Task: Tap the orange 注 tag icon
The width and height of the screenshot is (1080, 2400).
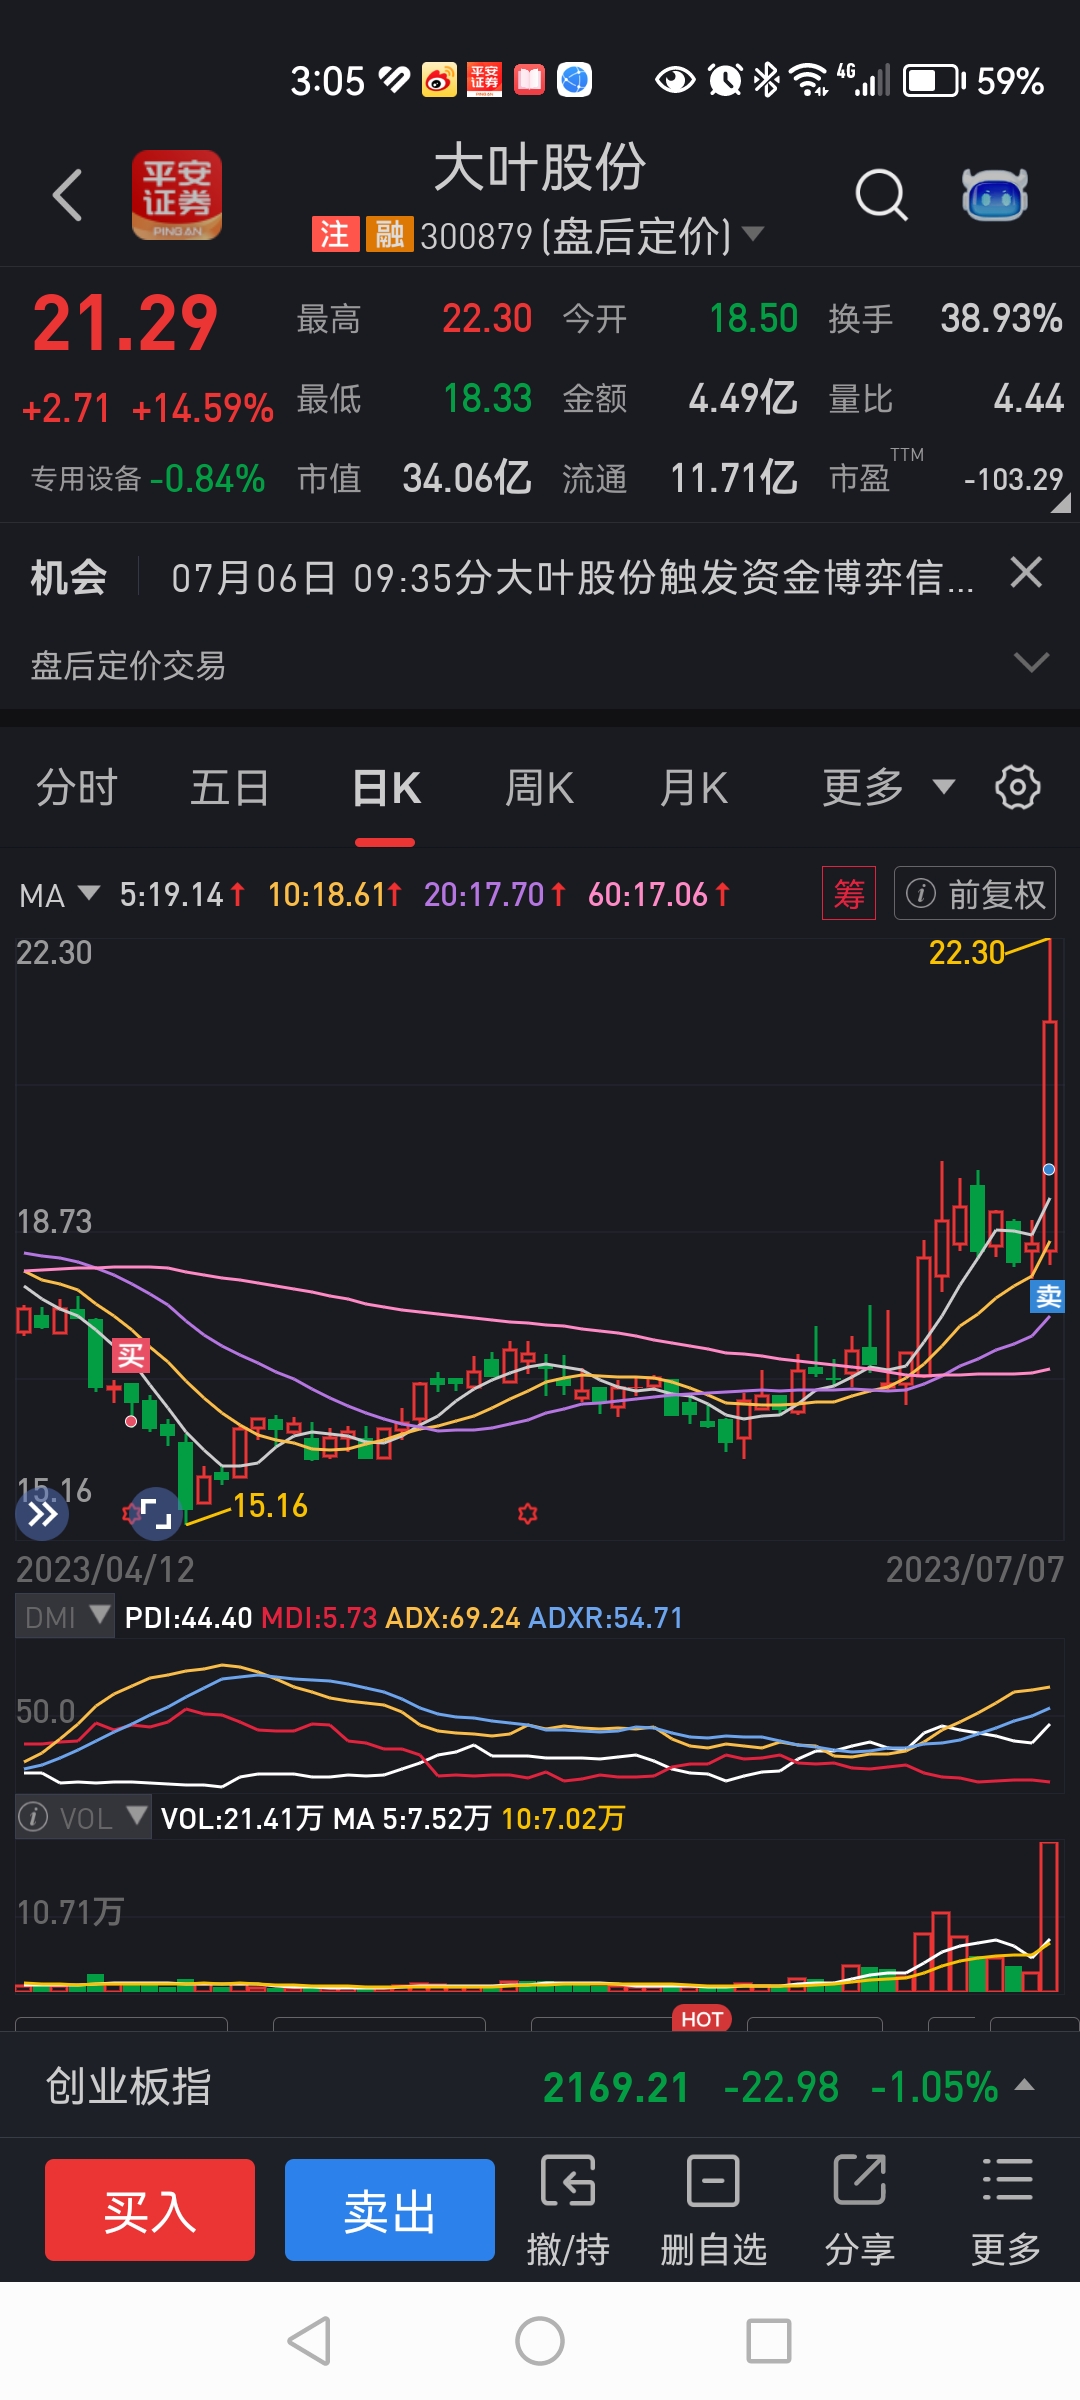Action: click(335, 235)
